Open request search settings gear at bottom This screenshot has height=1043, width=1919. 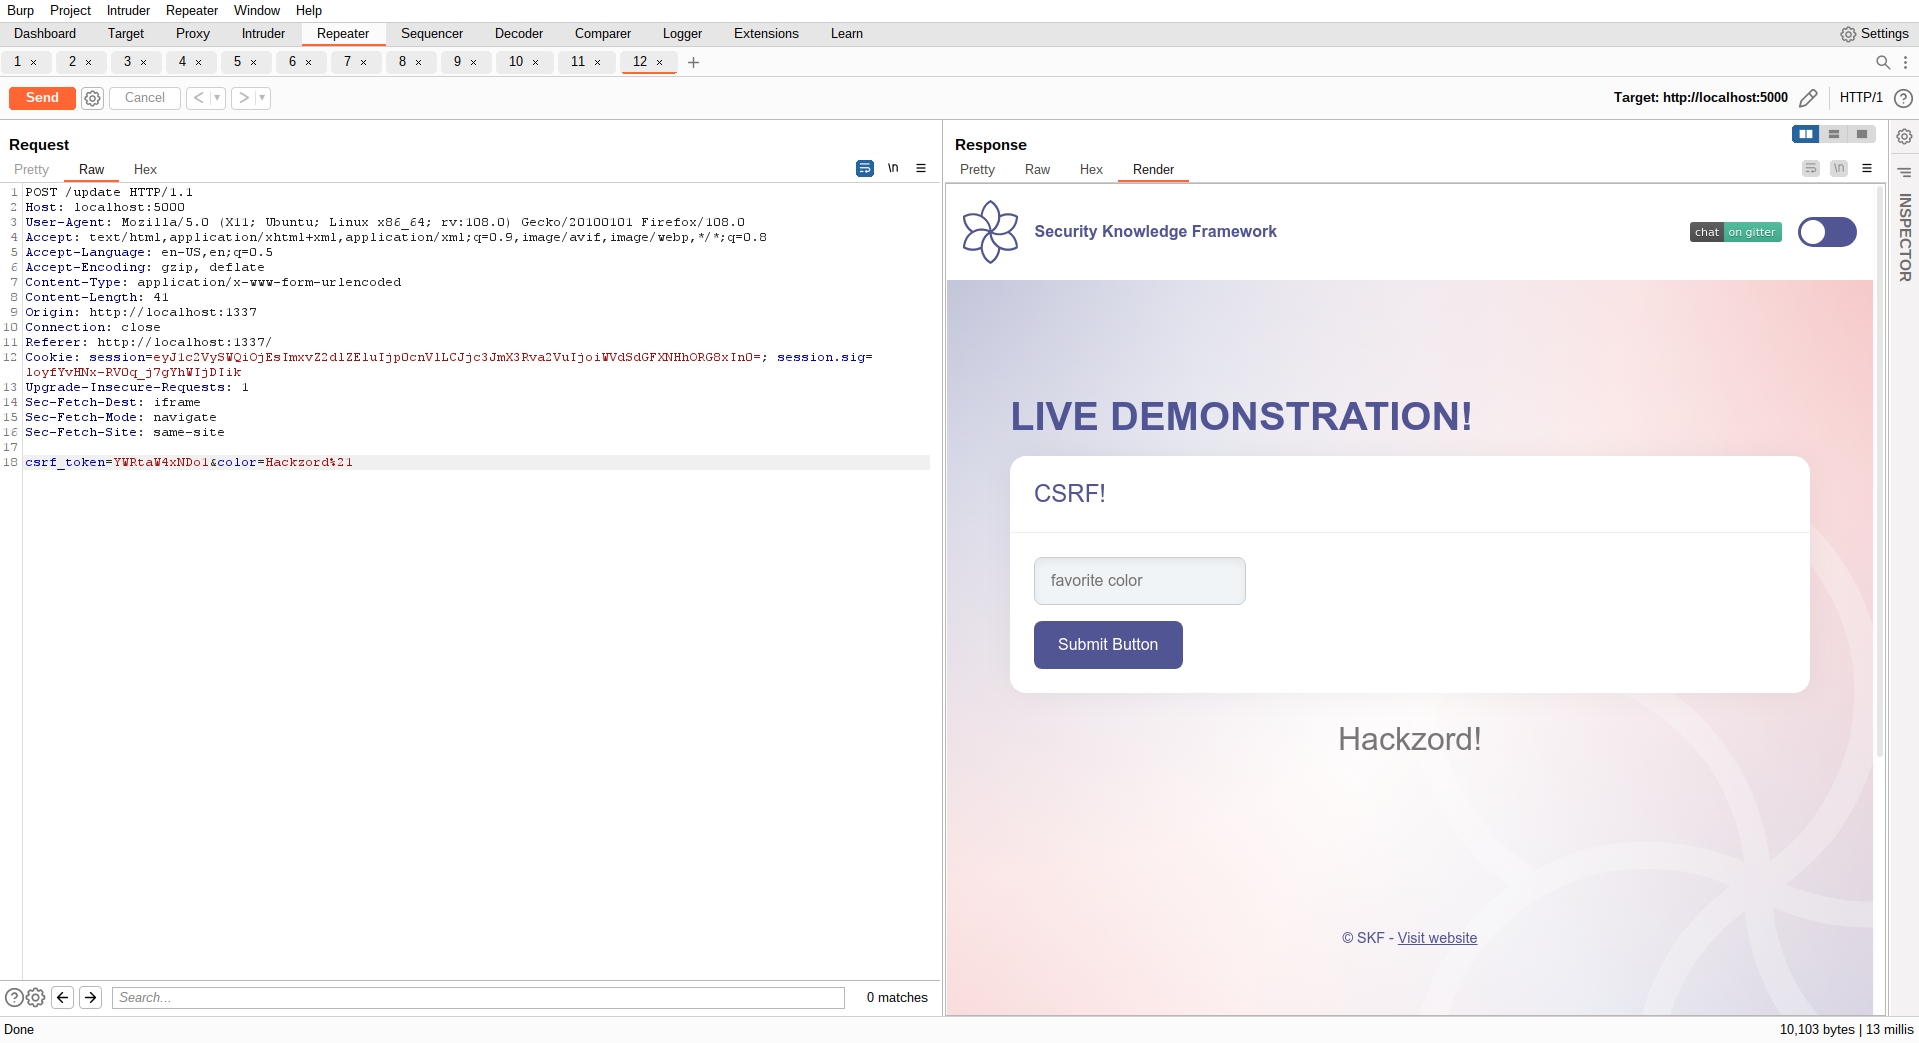(x=36, y=997)
